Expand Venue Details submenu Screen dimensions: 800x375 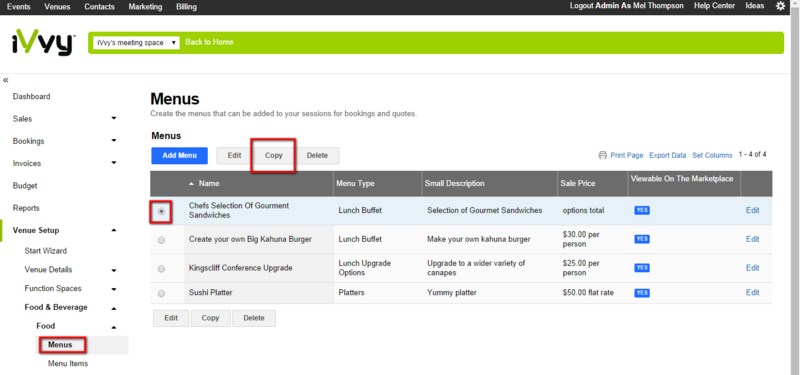point(113,270)
